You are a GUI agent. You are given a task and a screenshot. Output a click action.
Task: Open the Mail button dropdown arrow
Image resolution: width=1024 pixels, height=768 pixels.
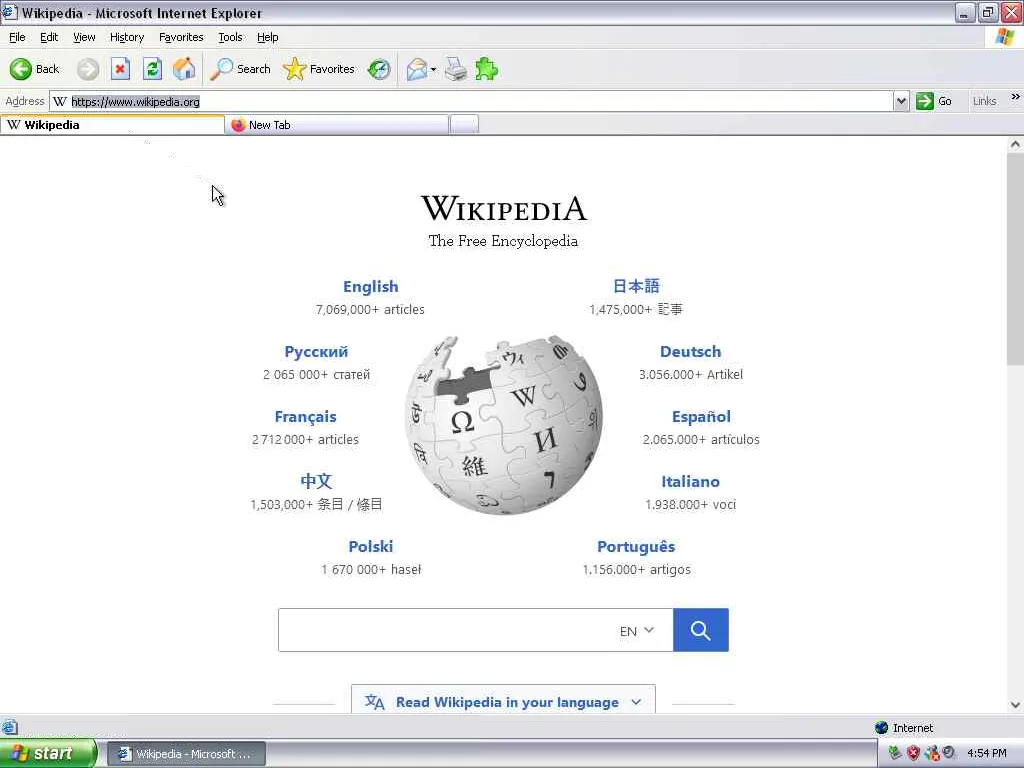point(433,69)
